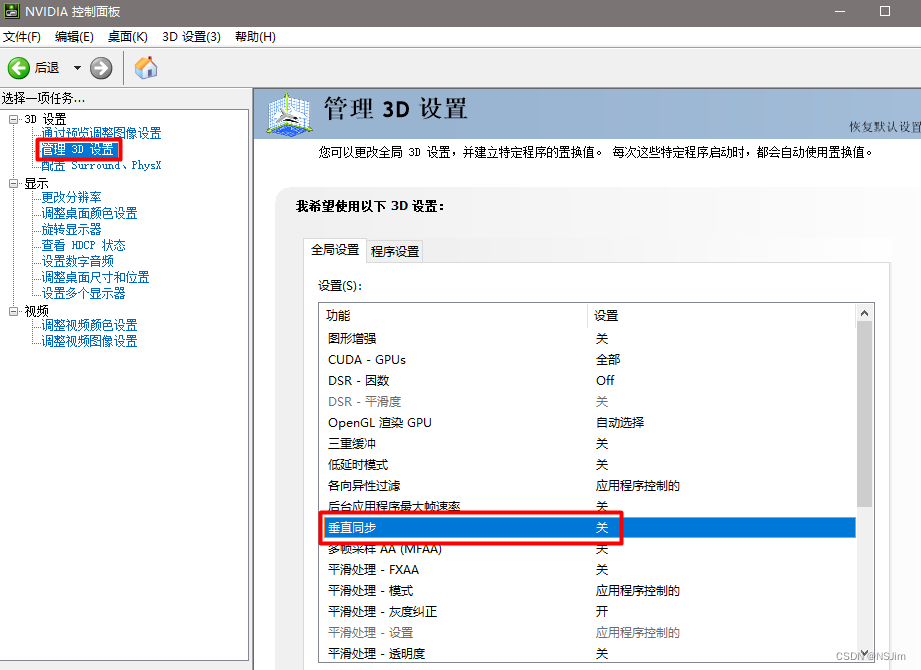This screenshot has width=921, height=670.
Task: Click the scroll up arrow of settings list
Action: click(x=865, y=314)
